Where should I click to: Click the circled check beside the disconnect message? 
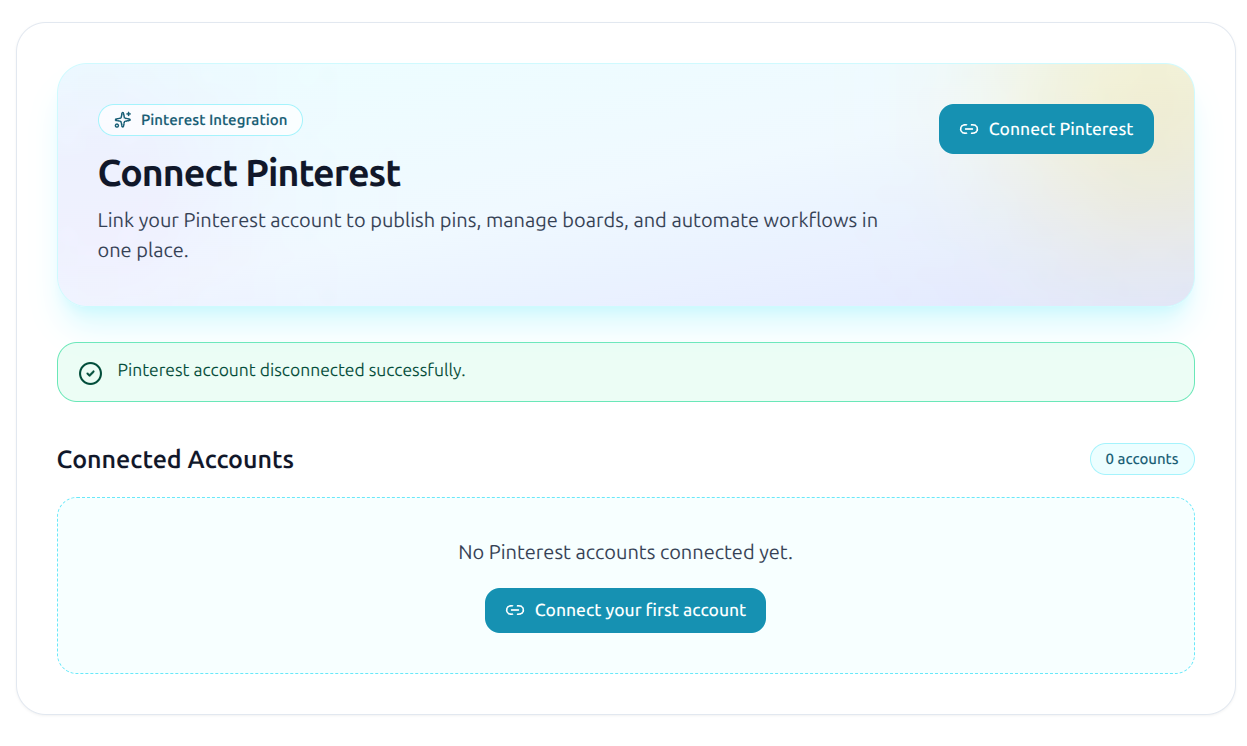(90, 372)
